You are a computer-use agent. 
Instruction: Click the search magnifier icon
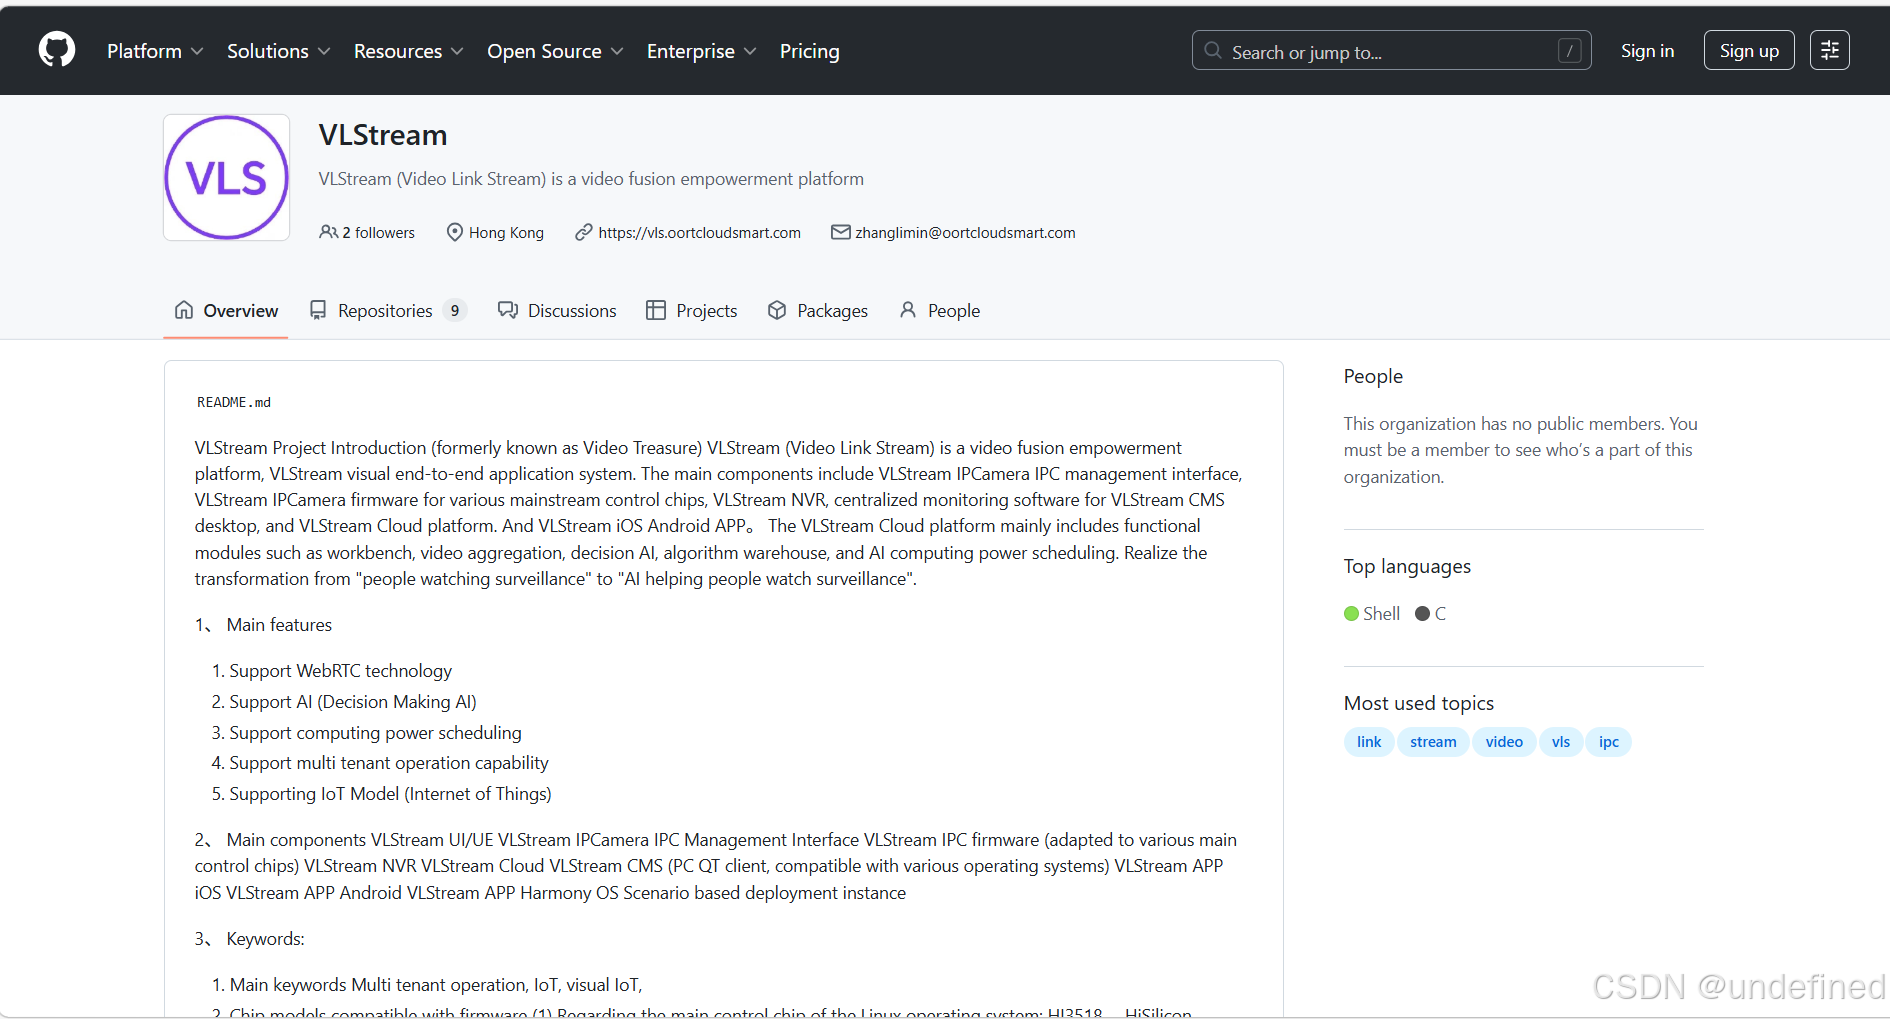click(x=1213, y=50)
